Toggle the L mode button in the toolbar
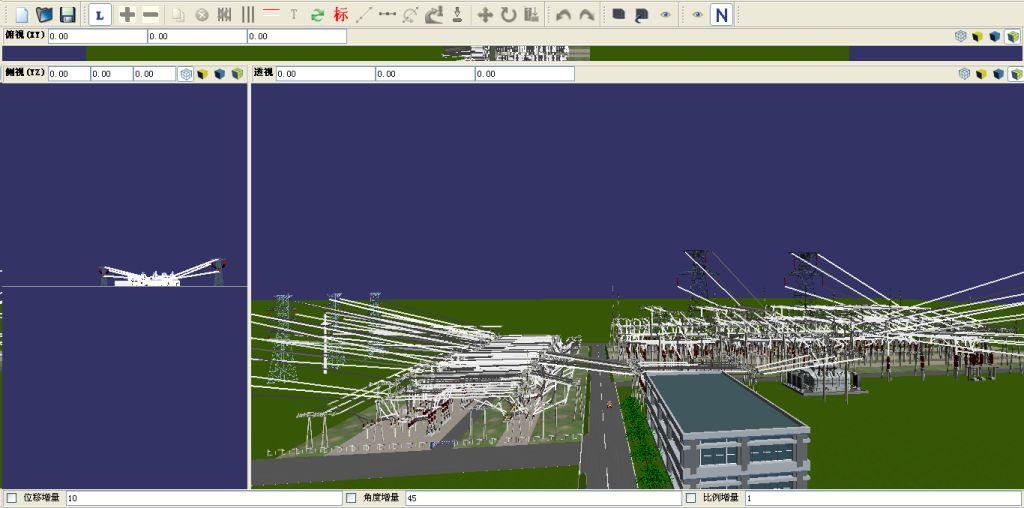 coord(99,15)
